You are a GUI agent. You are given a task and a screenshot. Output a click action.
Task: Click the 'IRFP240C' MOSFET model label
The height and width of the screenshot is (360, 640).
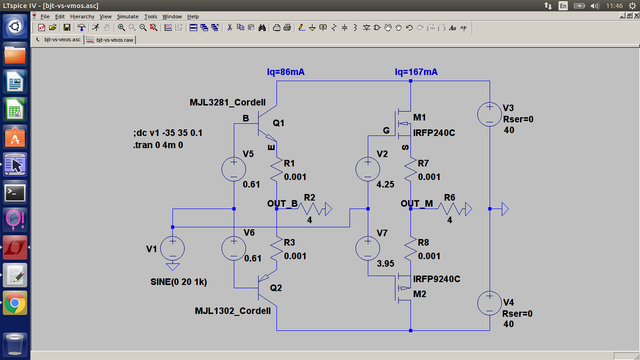434,133
